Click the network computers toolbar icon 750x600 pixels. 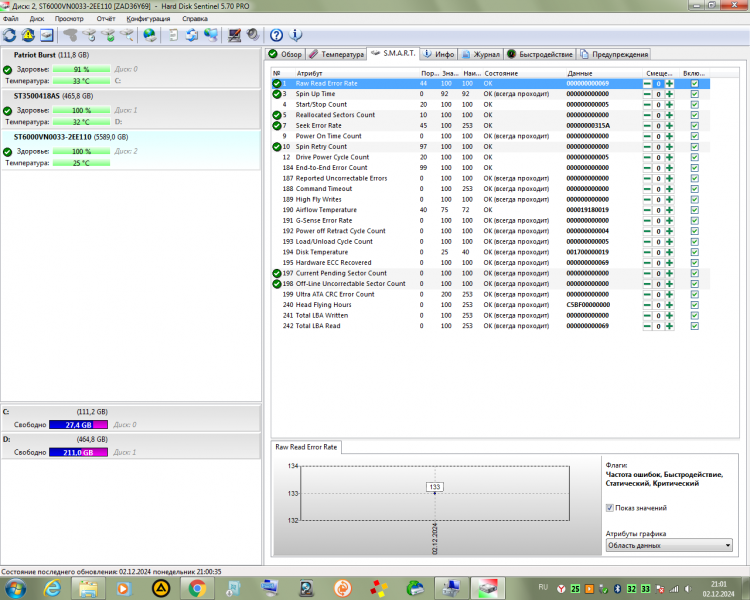click(211, 35)
